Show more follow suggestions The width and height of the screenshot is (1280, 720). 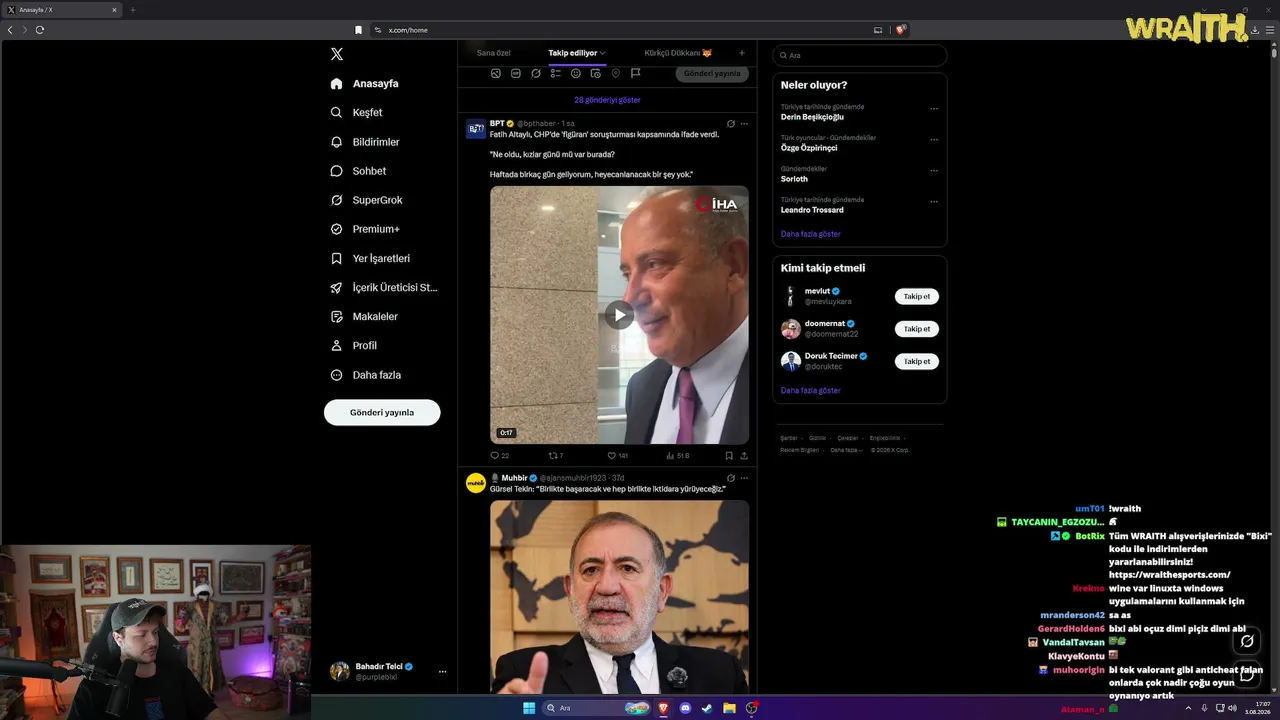811,390
